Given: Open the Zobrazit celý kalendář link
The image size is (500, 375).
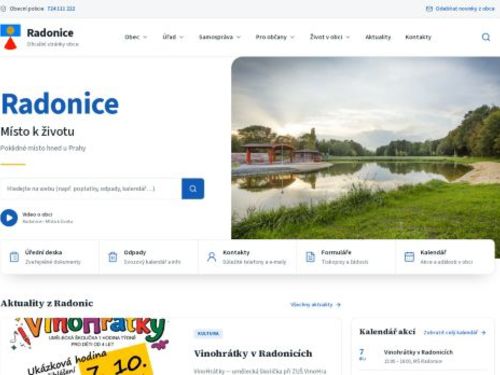Looking at the screenshot, I should tap(451, 332).
